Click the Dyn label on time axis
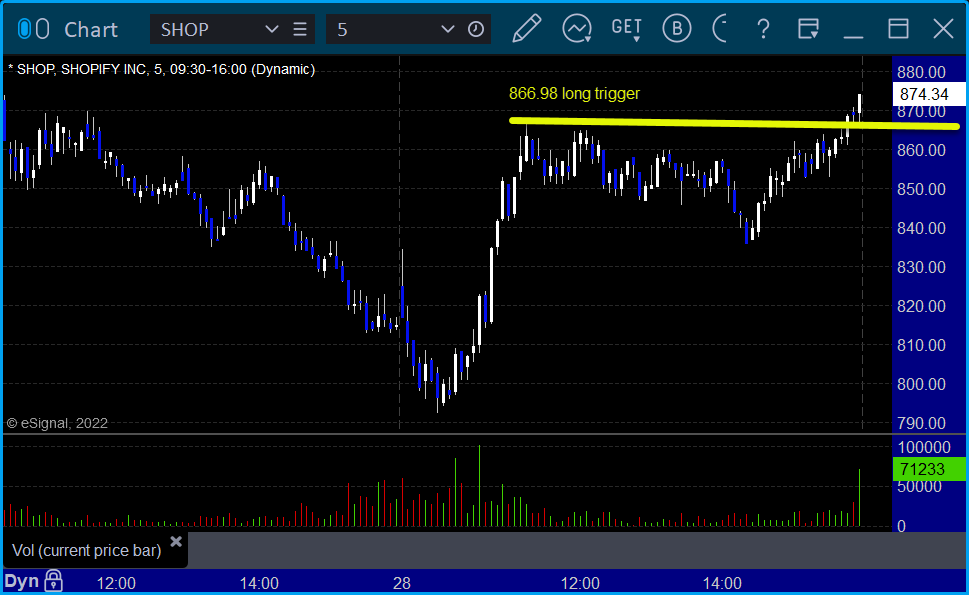This screenshot has height=595, width=969. (22, 581)
